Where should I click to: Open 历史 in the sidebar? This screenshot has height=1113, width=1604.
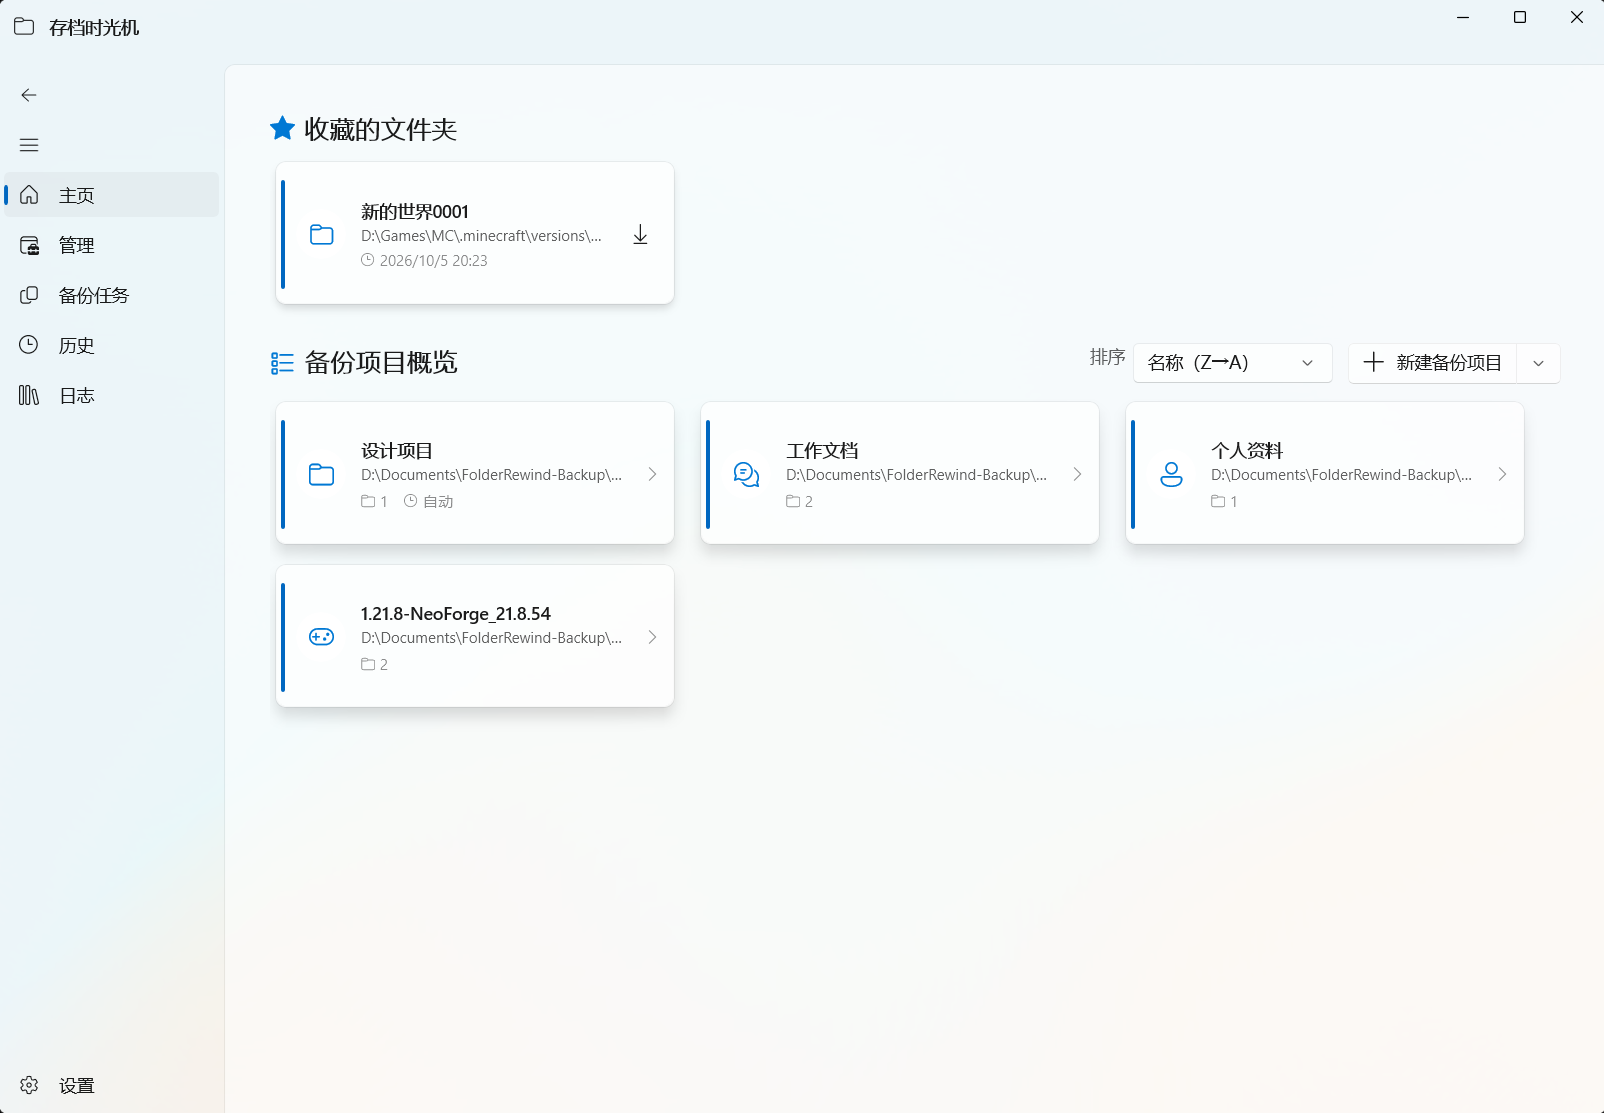click(x=112, y=345)
